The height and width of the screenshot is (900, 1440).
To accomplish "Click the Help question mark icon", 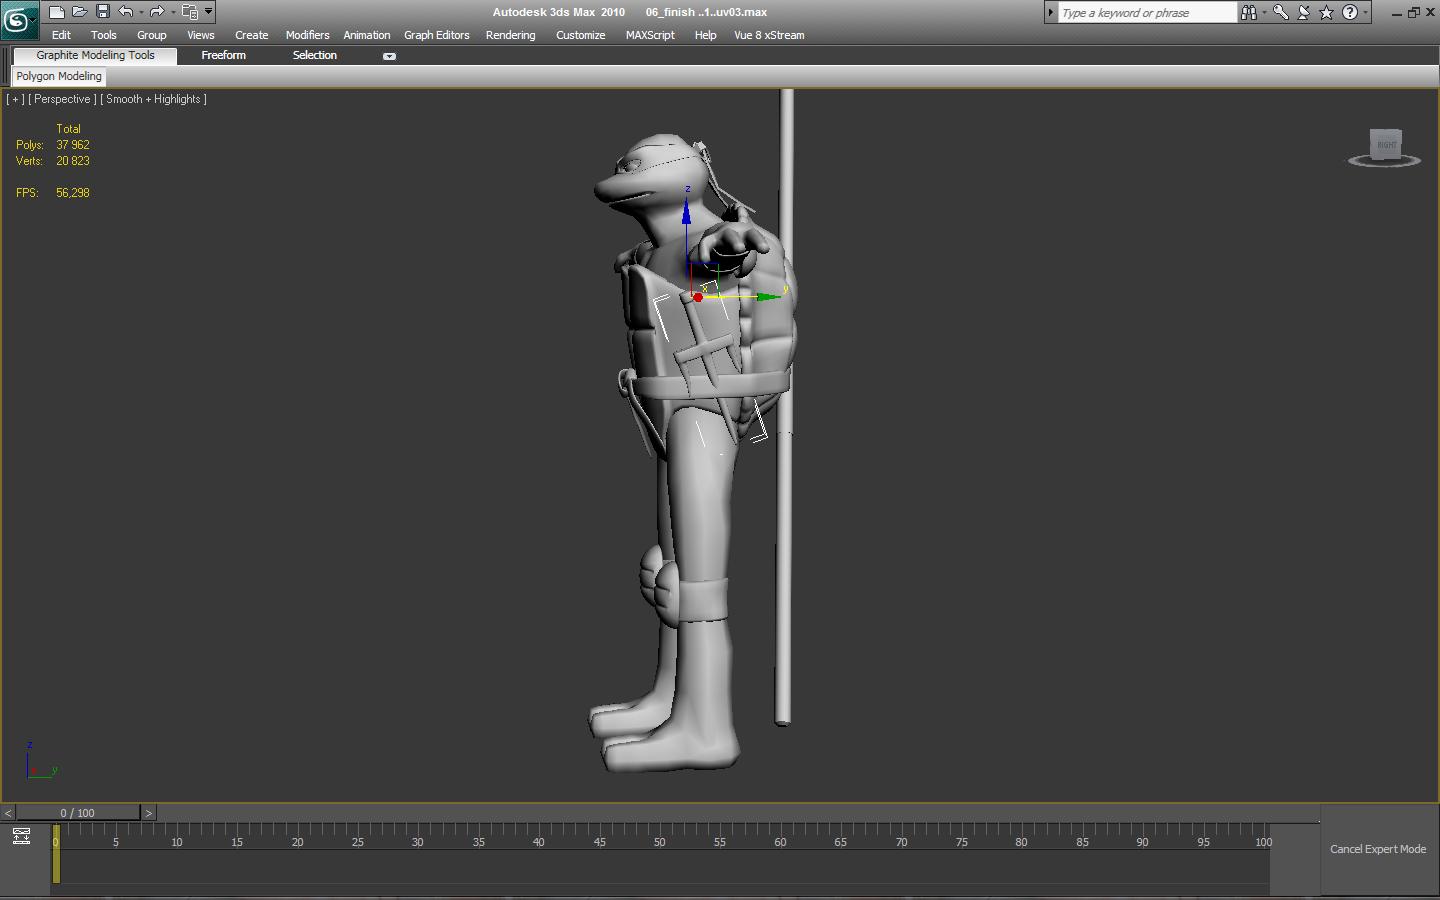I will 1350,12.
